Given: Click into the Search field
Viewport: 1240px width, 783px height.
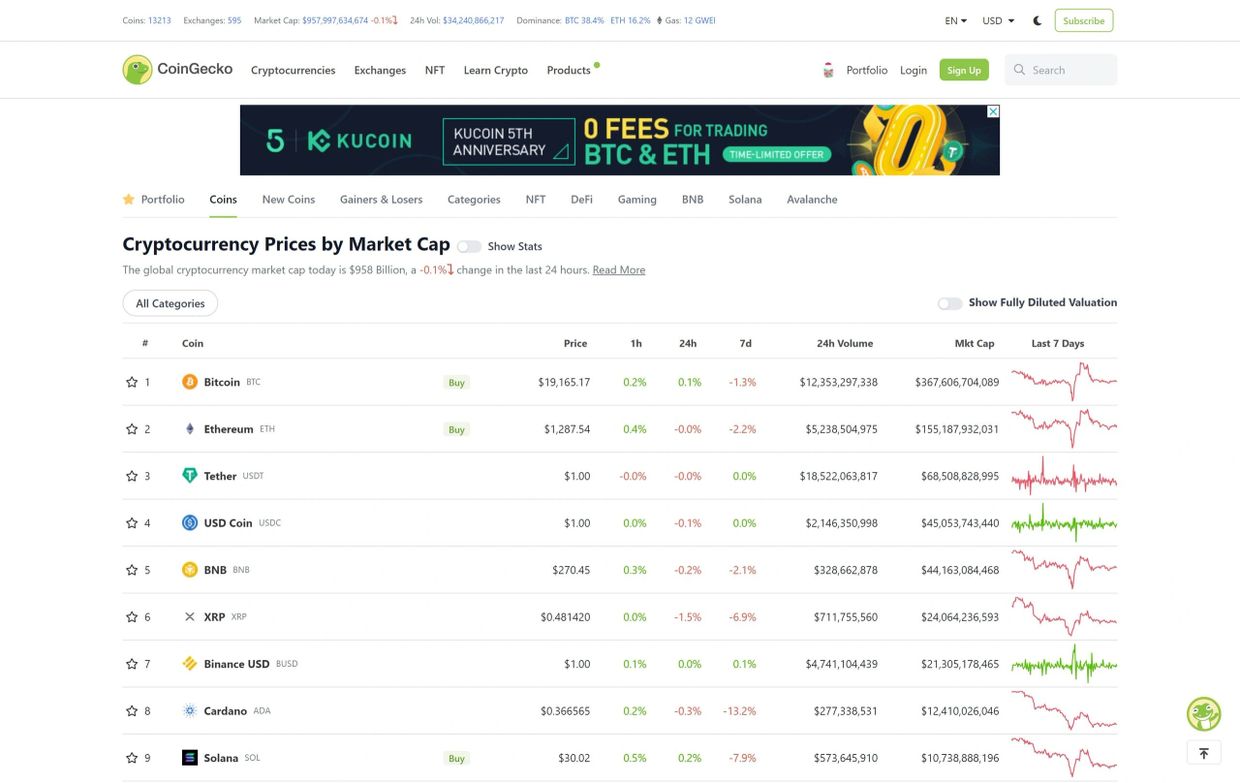Looking at the screenshot, I should (1061, 70).
